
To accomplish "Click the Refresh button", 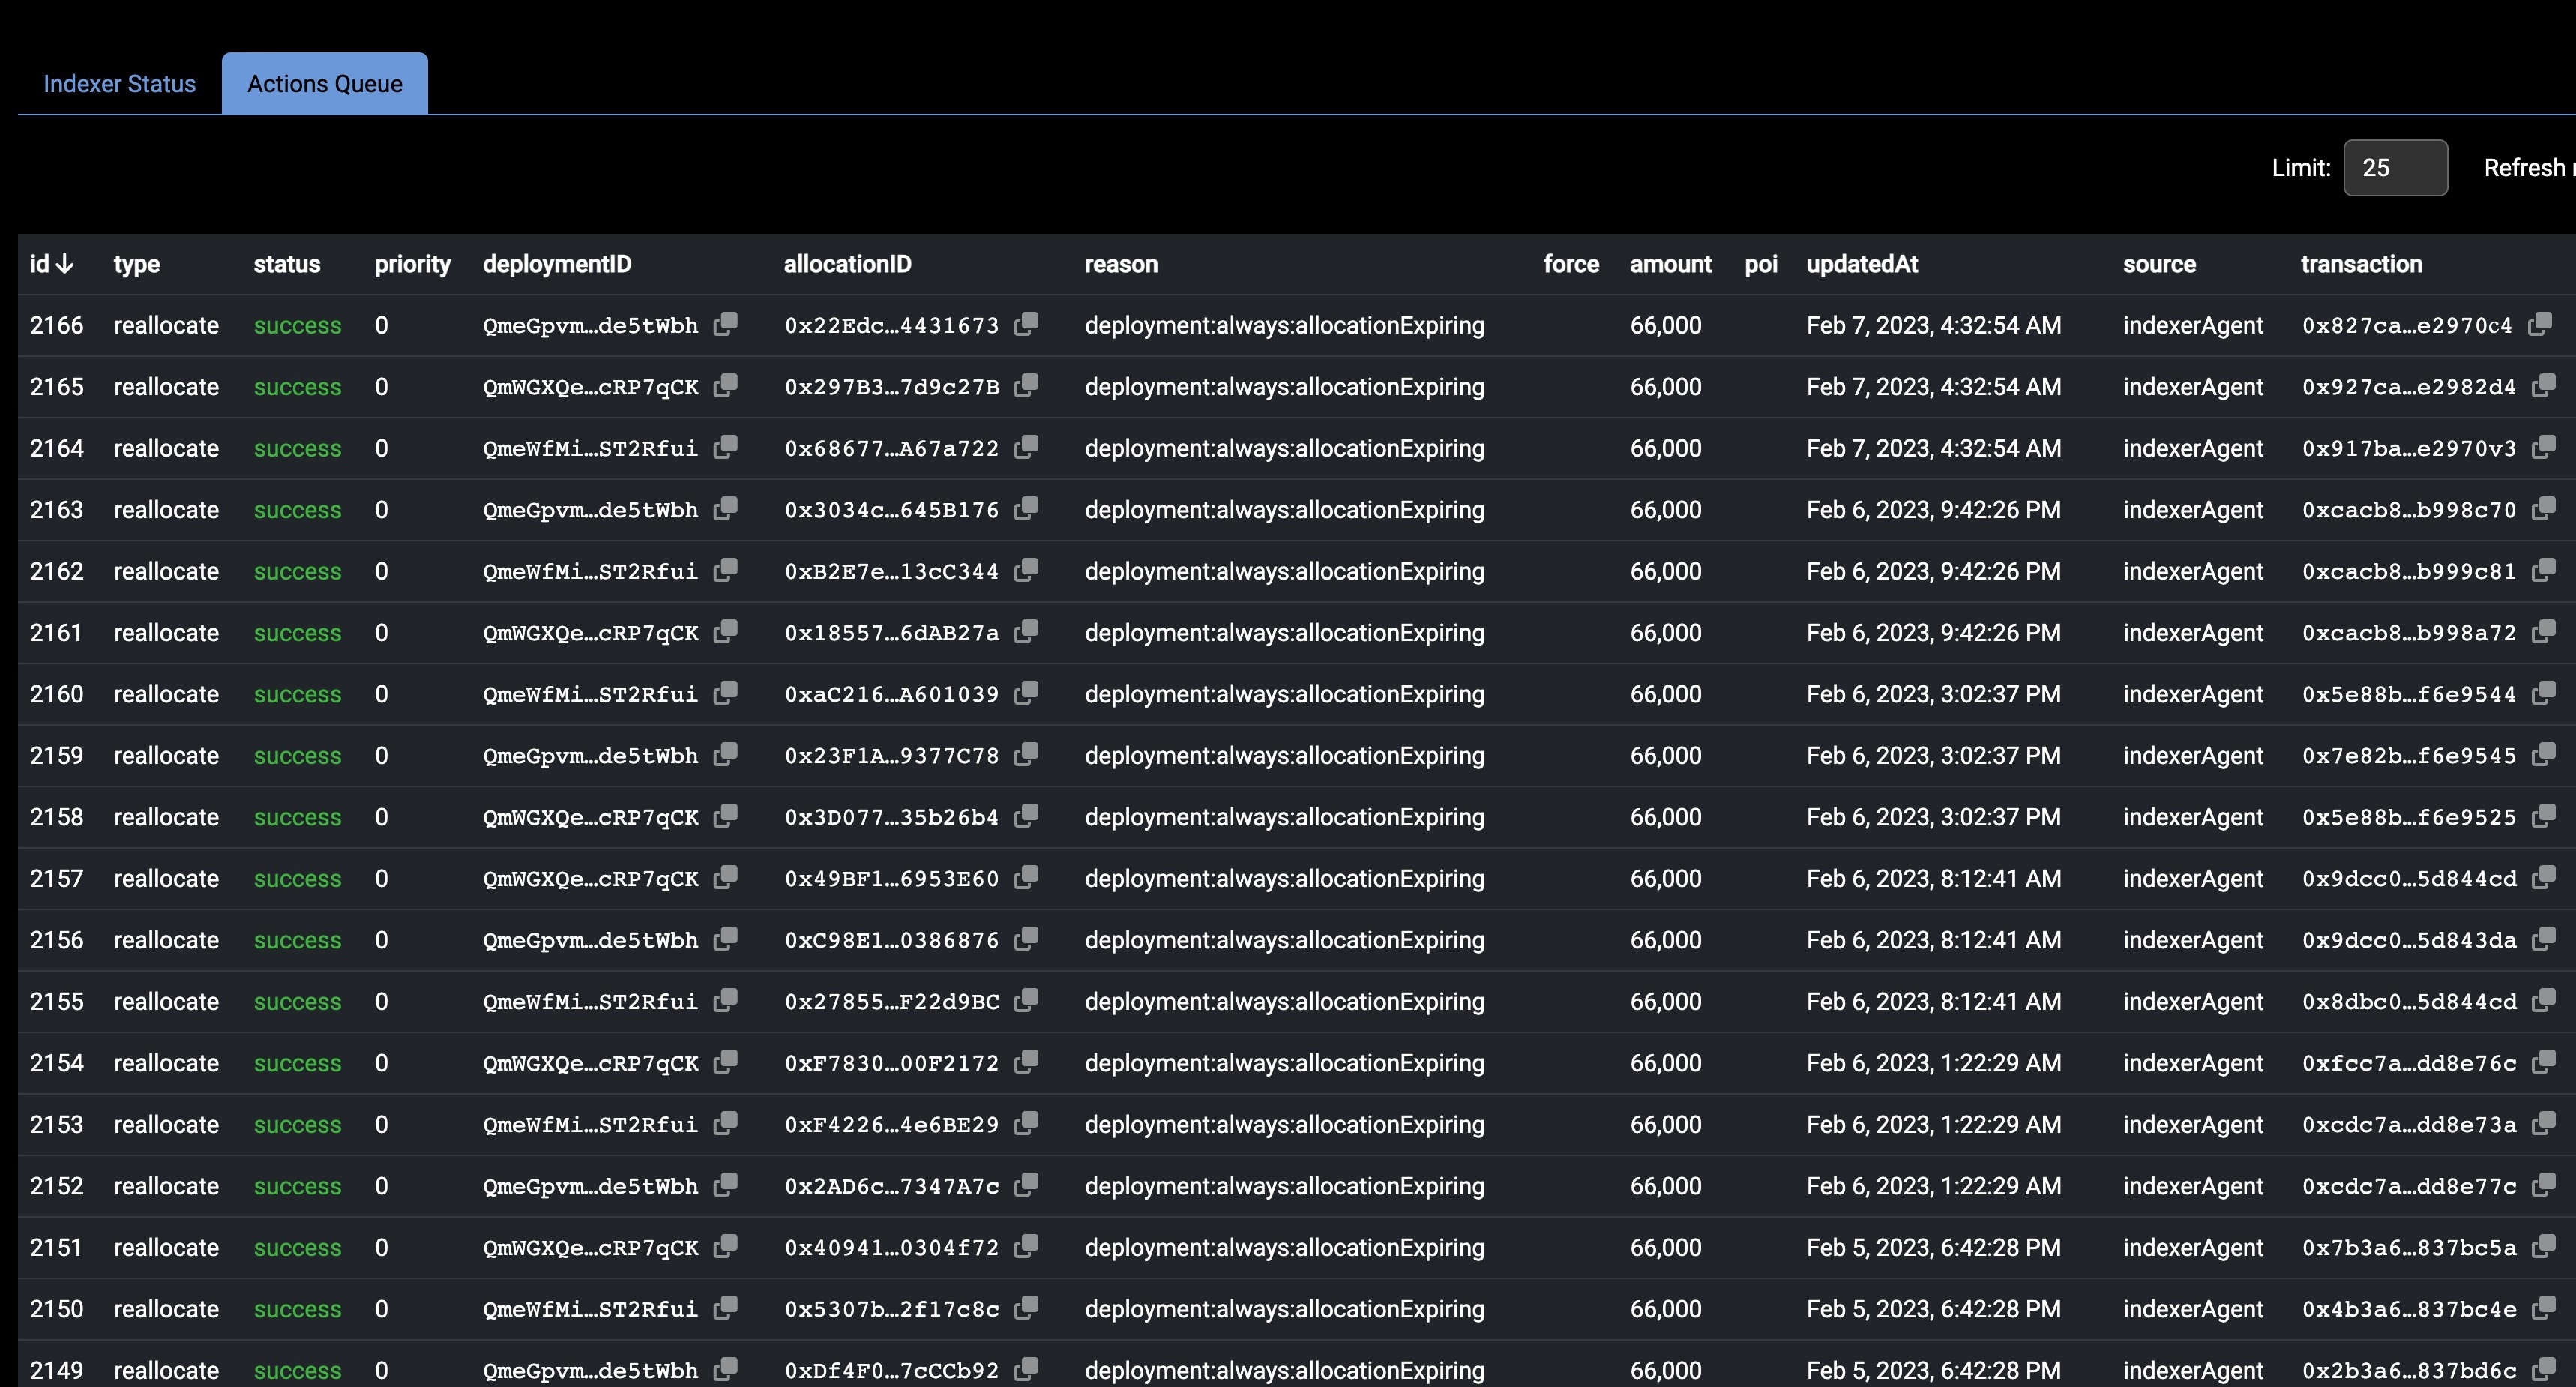I will pos(2526,168).
